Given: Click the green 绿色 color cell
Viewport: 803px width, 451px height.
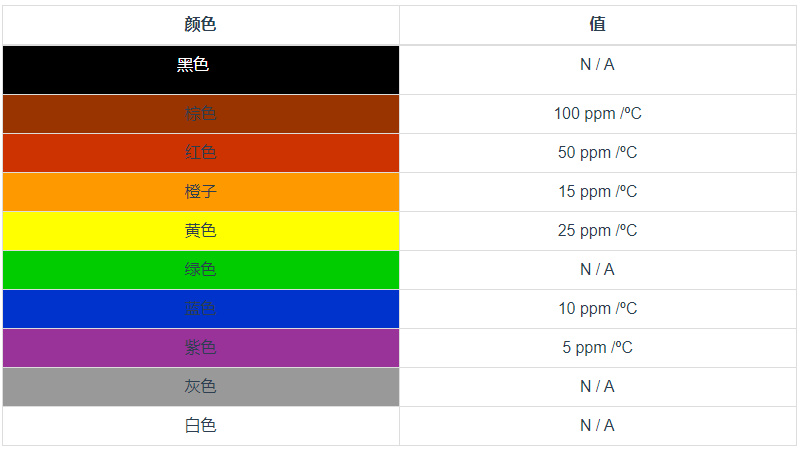Looking at the screenshot, I should tap(200, 270).
